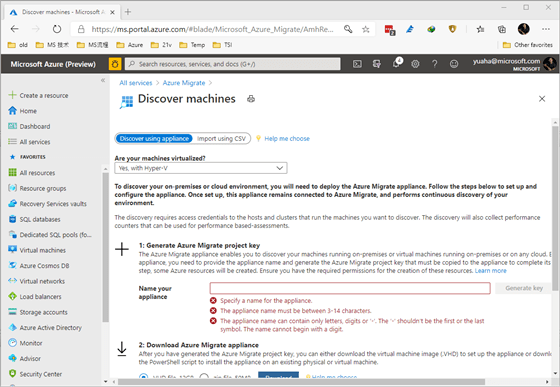Click the portal search box
560x387 pixels.
point(233,64)
